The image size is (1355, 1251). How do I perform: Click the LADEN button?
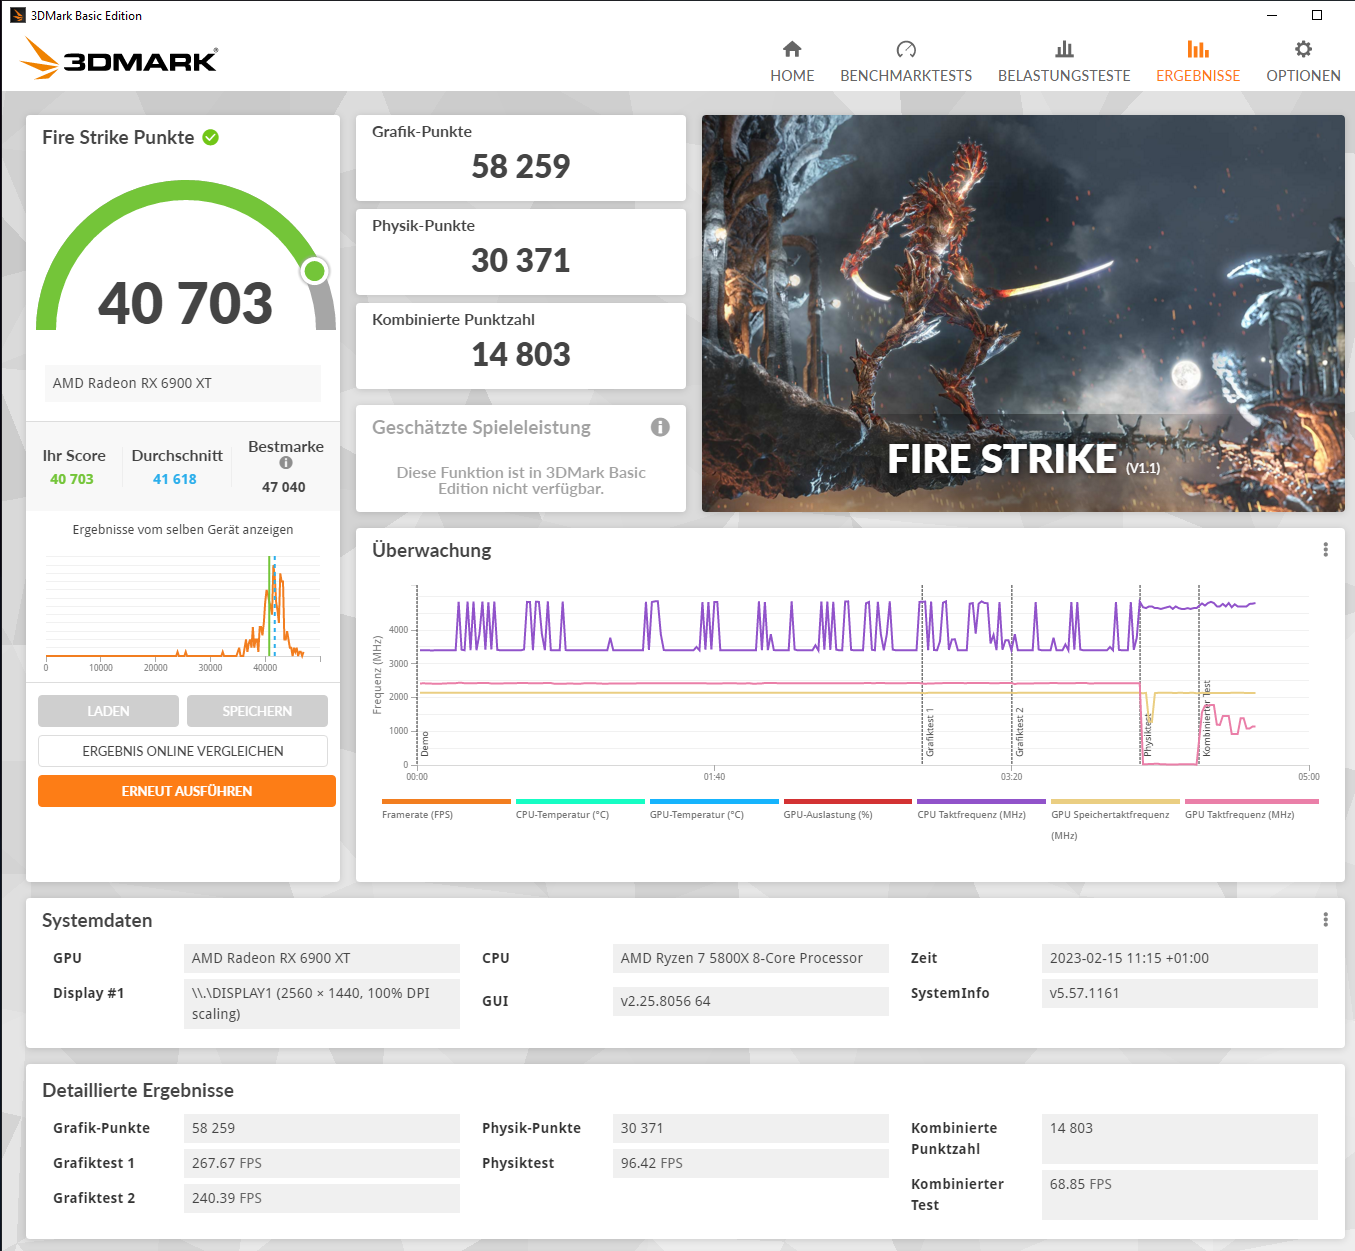pyautogui.click(x=108, y=711)
